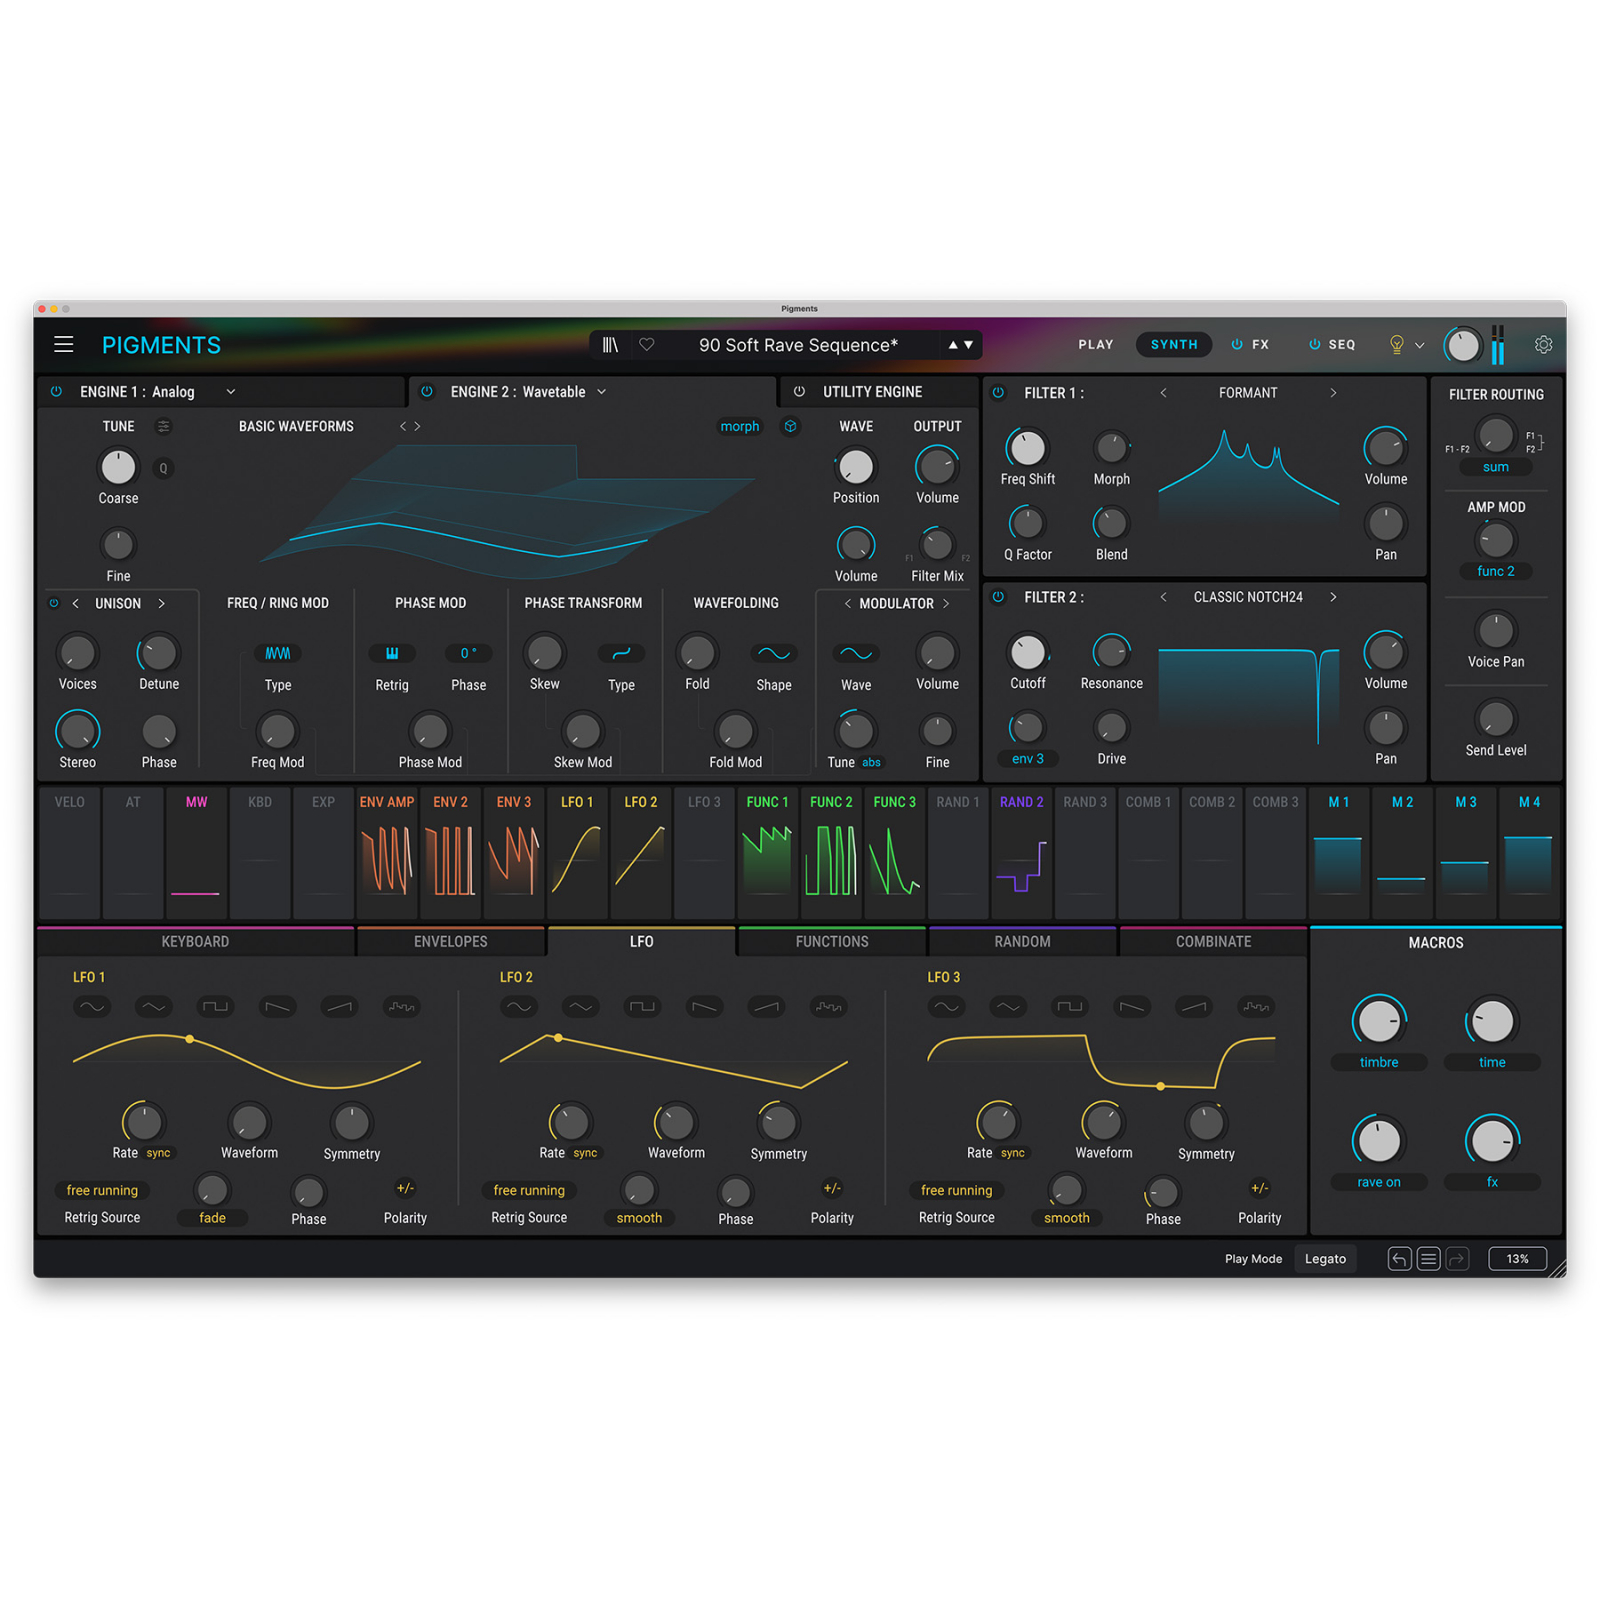Toggle Filter 2 power button
The height and width of the screenshot is (1600, 1600).
click(x=998, y=597)
